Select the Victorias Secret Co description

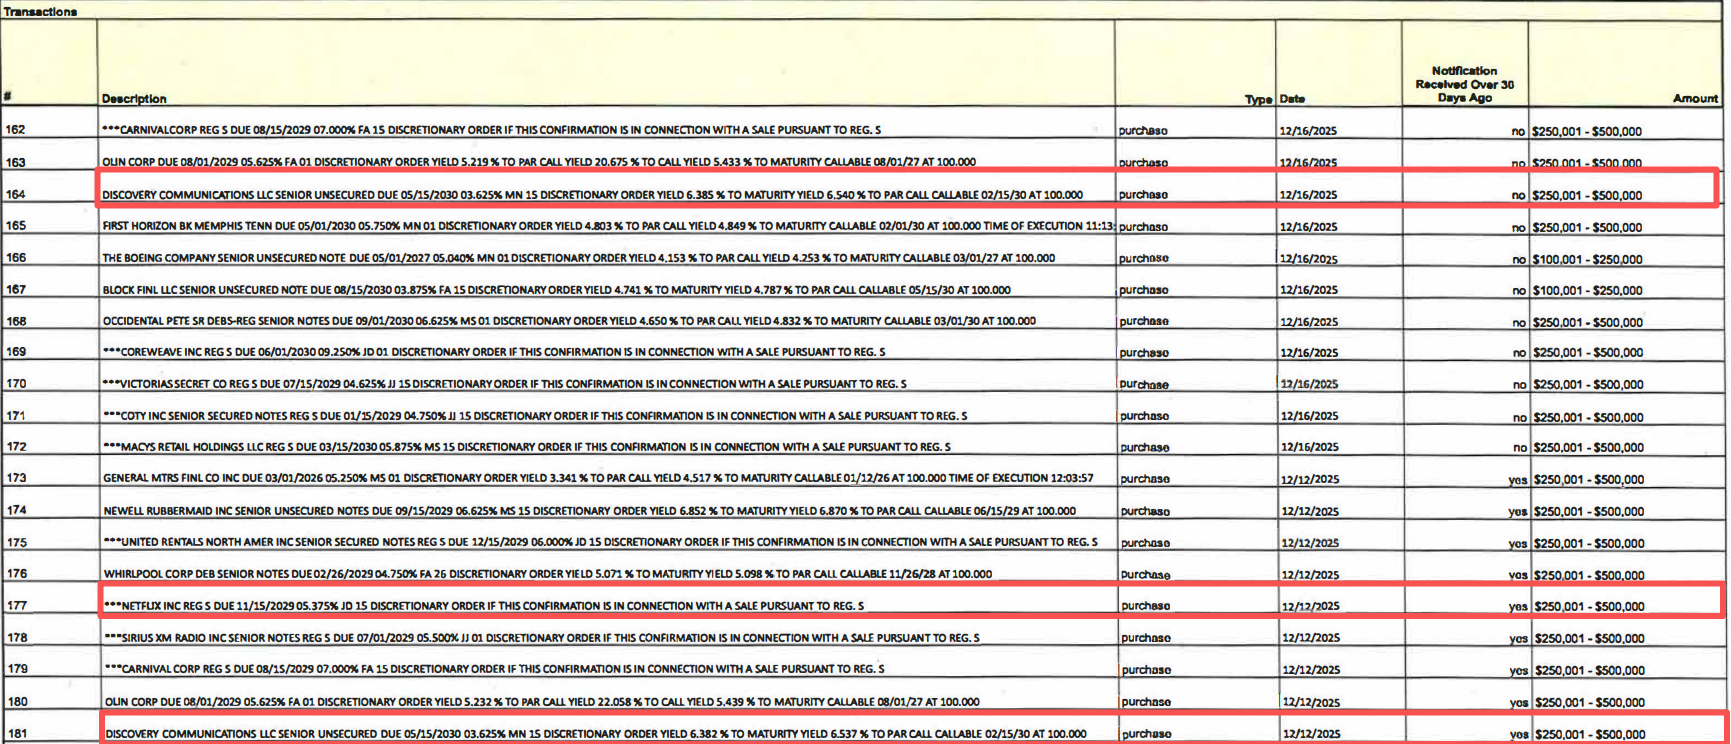[x=504, y=384]
